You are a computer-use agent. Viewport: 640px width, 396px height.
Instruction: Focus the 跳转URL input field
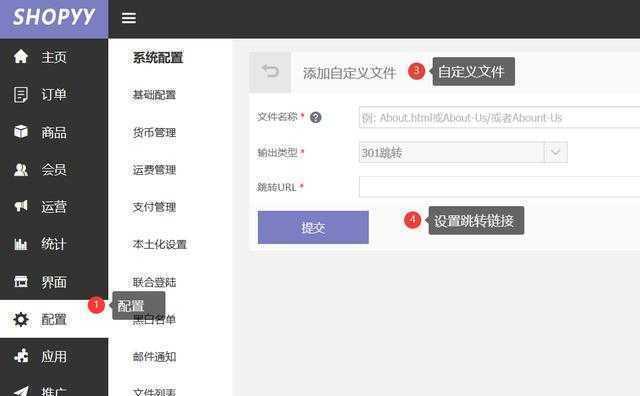pyautogui.click(x=499, y=187)
